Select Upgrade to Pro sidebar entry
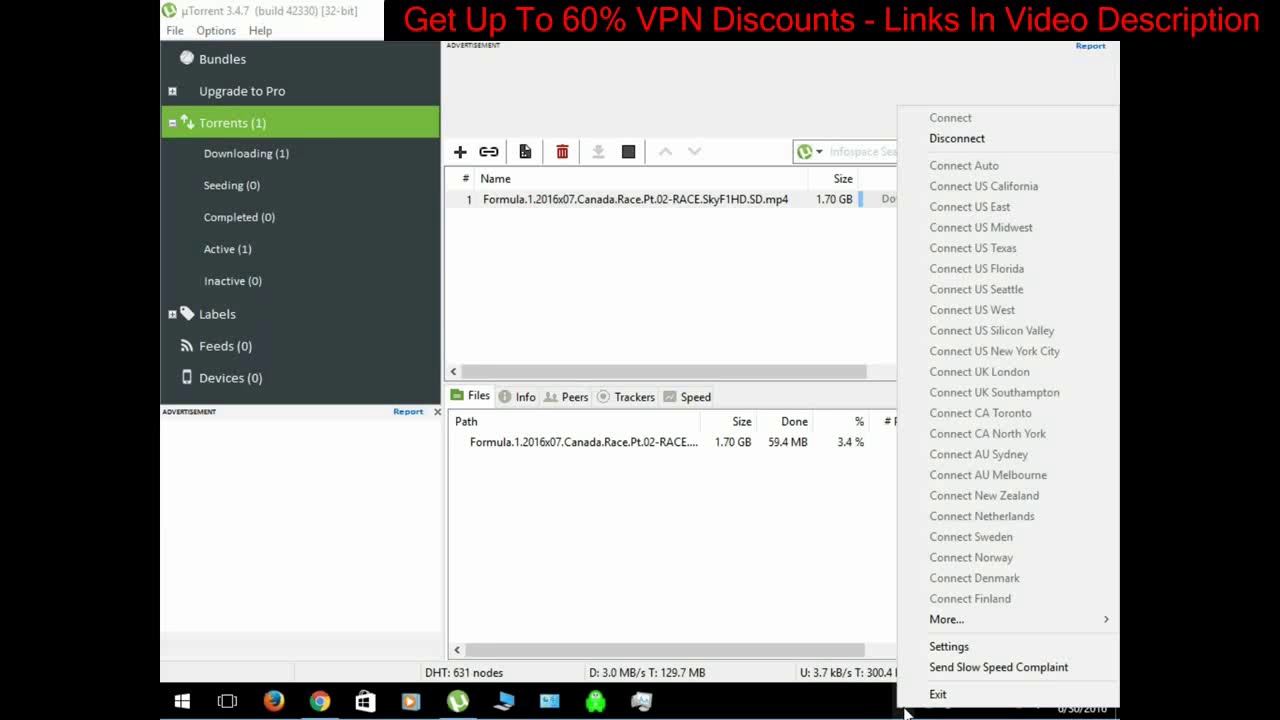 [x=242, y=91]
